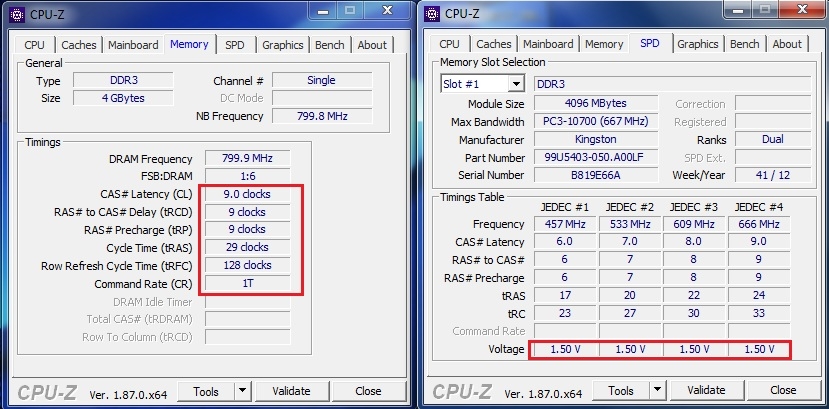
Task: Click Tools button in left window
Action: [206, 391]
